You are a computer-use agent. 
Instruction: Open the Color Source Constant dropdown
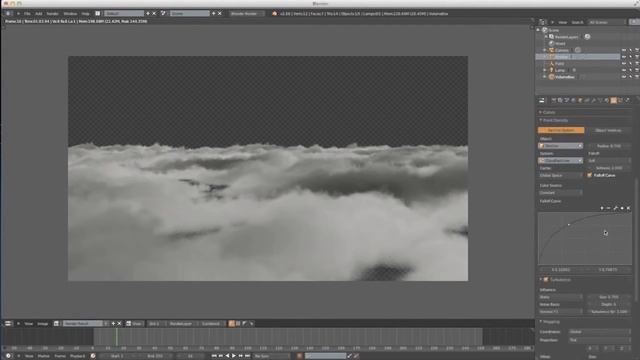click(560, 193)
